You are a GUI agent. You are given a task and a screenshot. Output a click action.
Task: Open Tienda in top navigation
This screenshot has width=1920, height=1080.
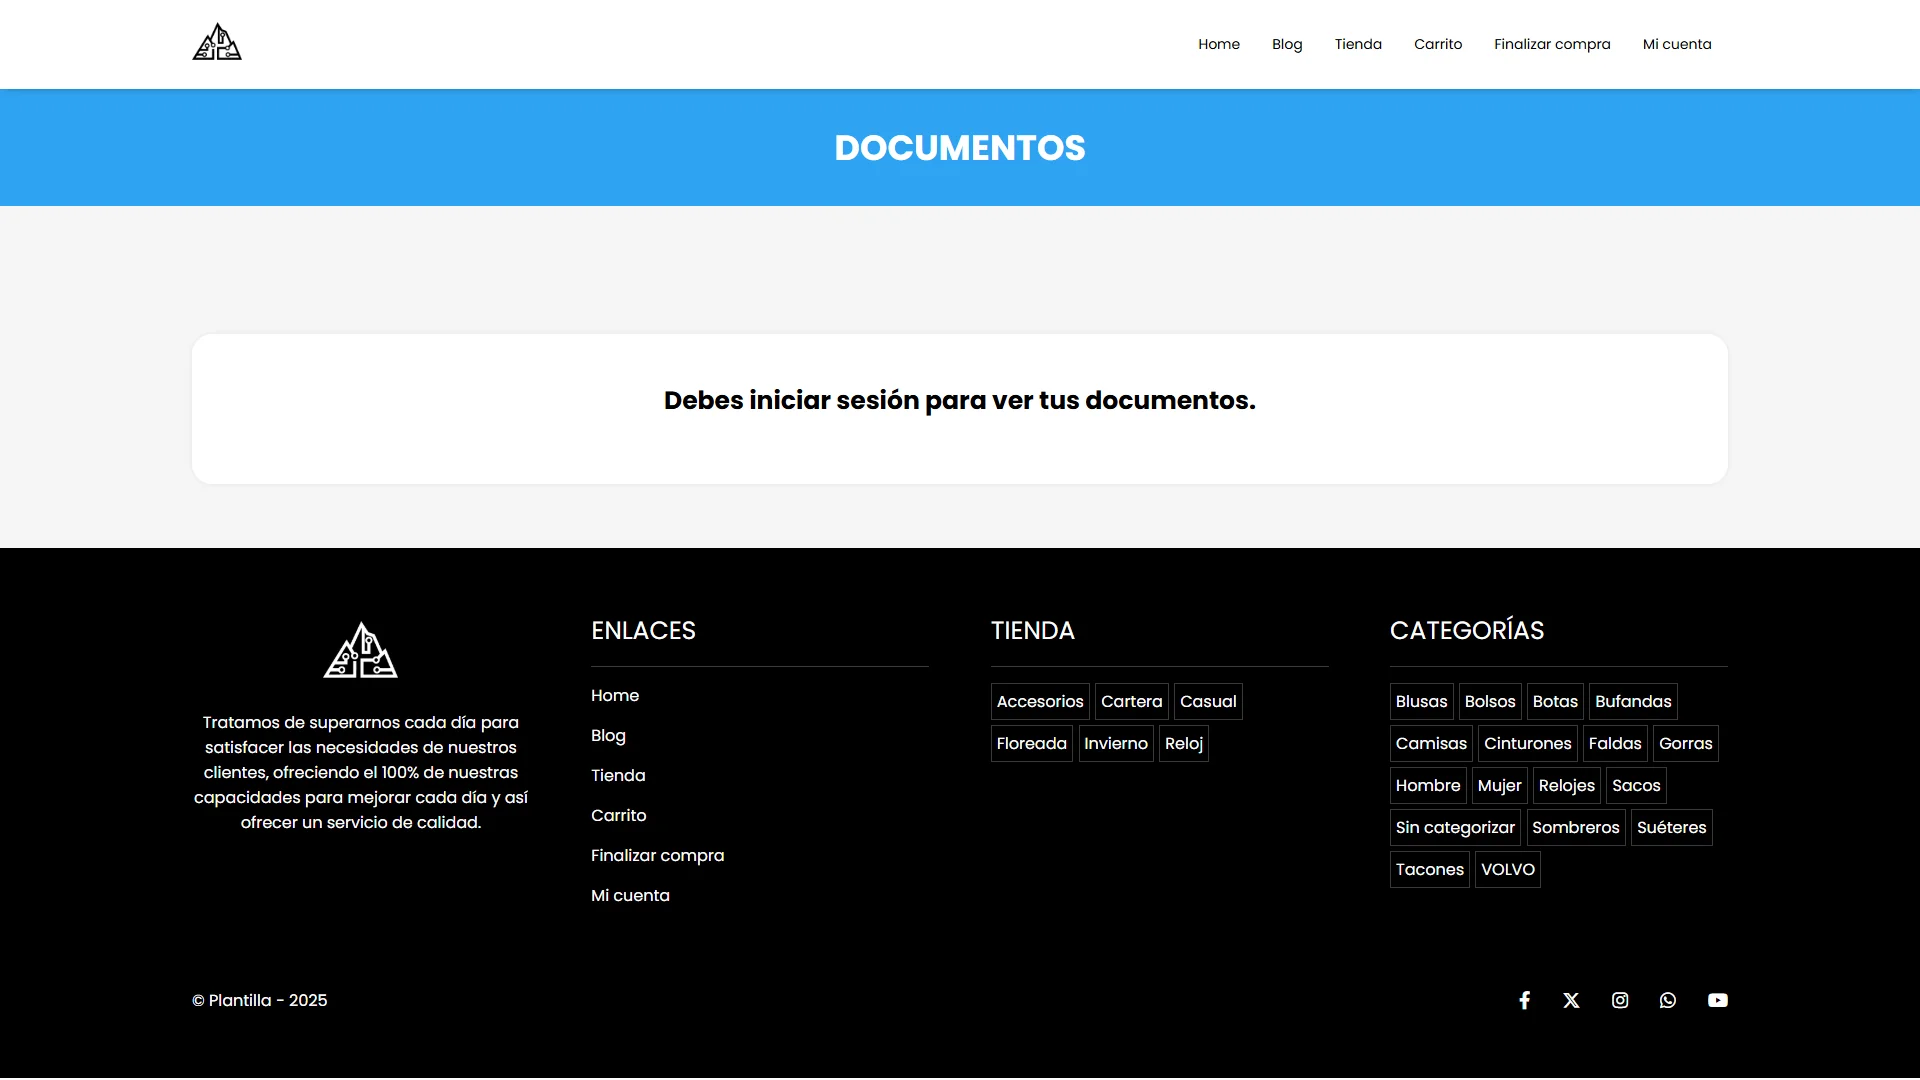[1358, 44]
